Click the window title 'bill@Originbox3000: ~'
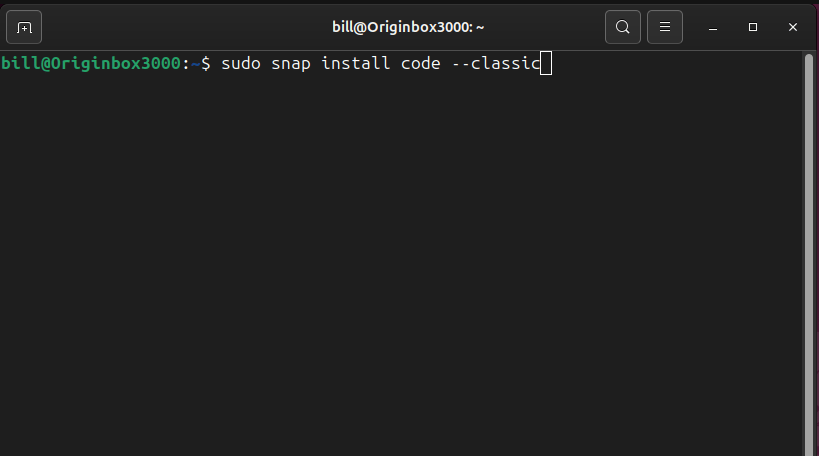 click(x=409, y=27)
